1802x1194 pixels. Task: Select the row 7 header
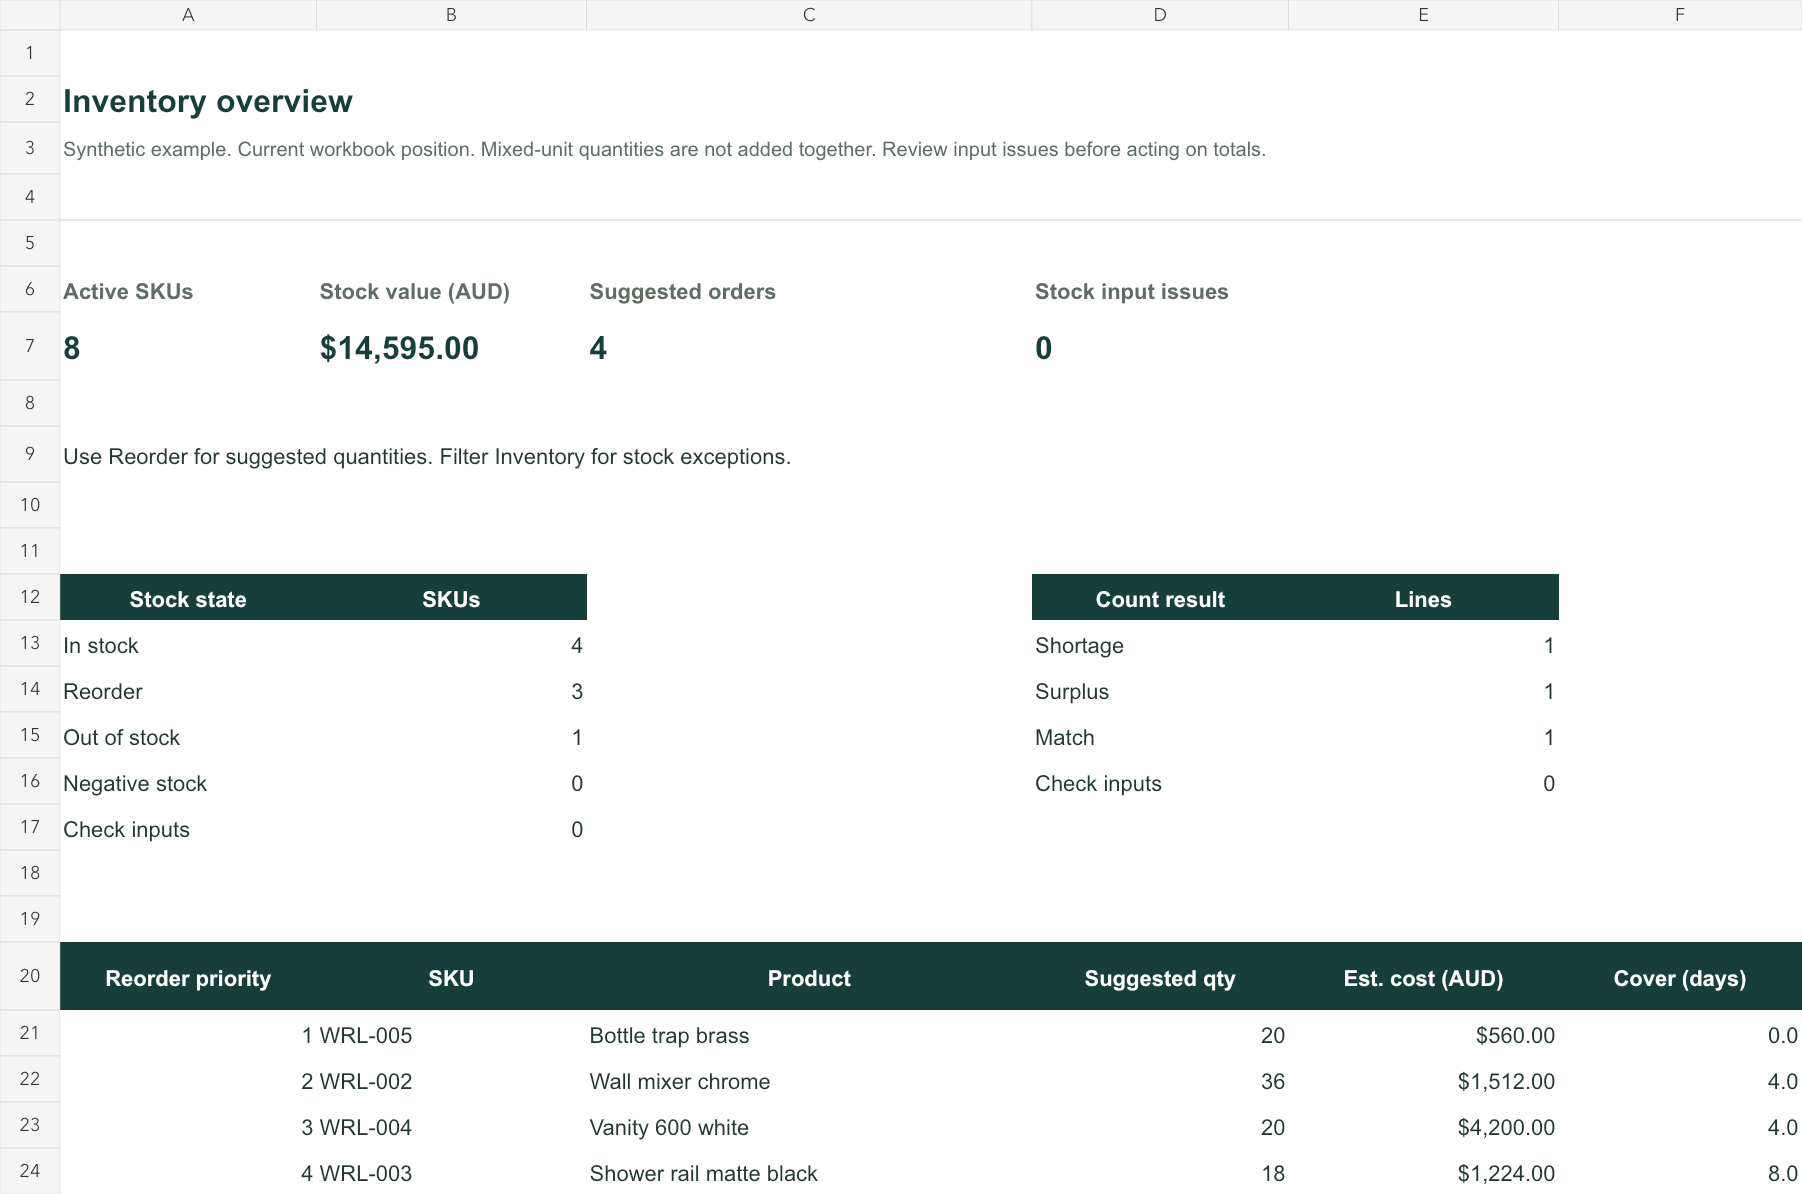pyautogui.click(x=30, y=346)
